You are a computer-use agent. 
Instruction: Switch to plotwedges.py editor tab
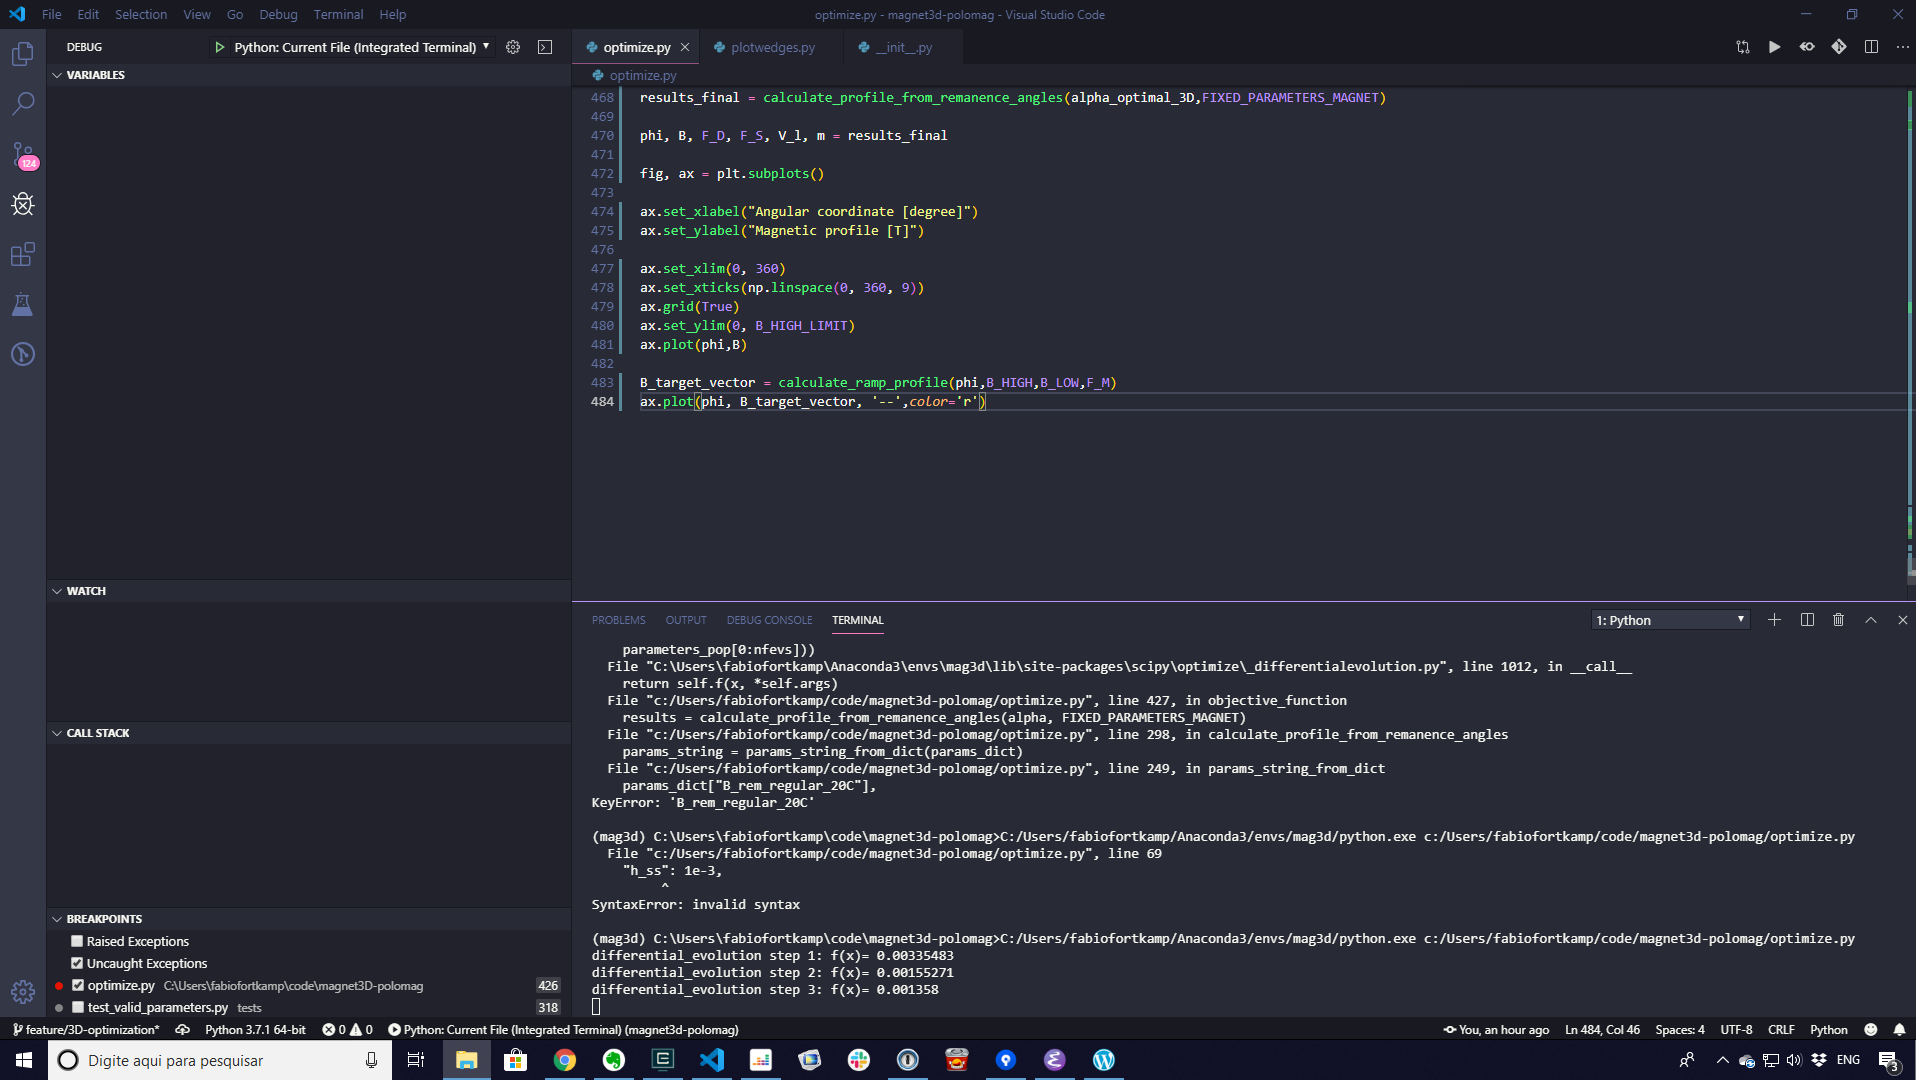coord(772,47)
